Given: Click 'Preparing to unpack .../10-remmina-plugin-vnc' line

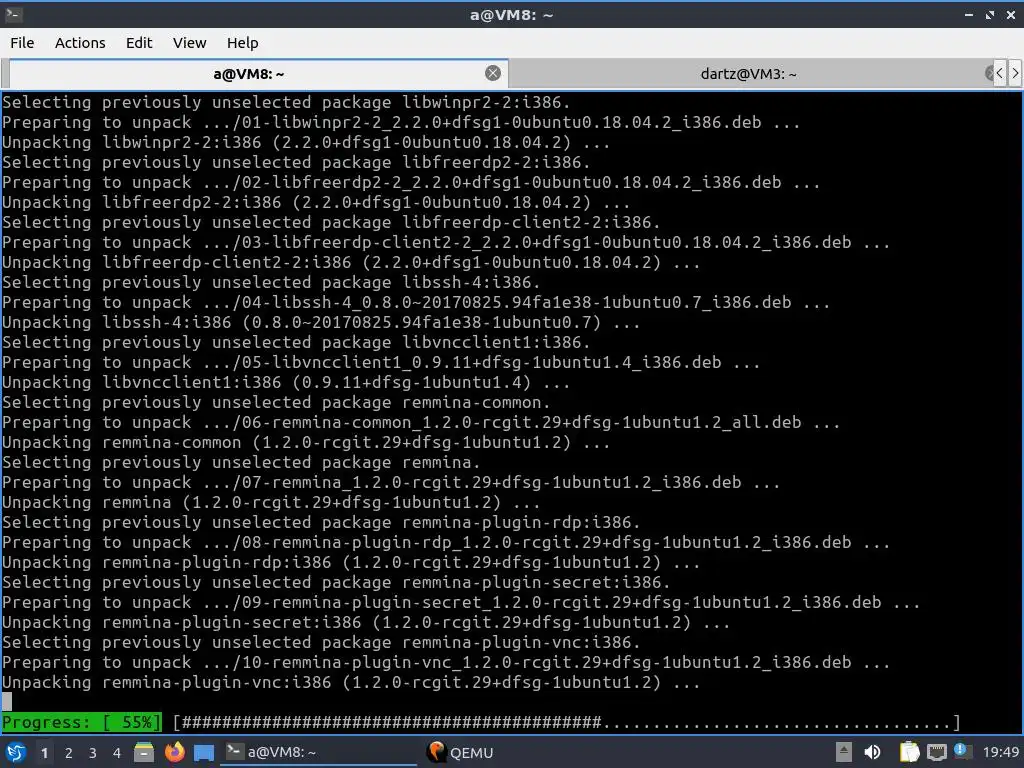Looking at the screenshot, I should click(446, 662).
